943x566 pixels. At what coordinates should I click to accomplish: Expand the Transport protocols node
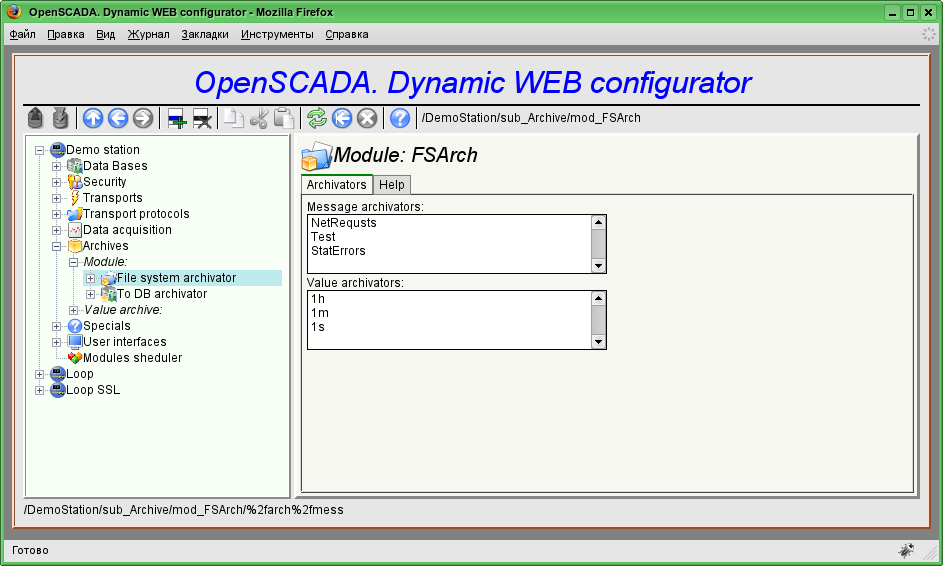click(x=57, y=214)
